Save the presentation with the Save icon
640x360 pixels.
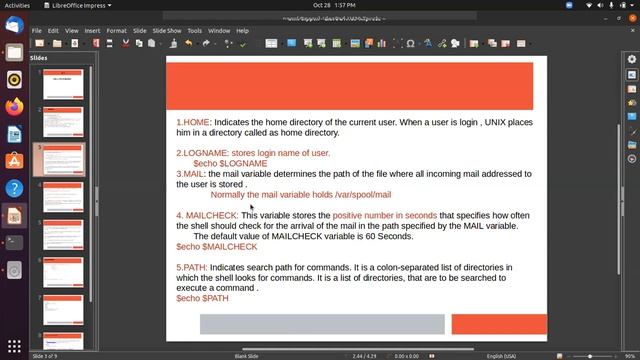(x=74, y=43)
